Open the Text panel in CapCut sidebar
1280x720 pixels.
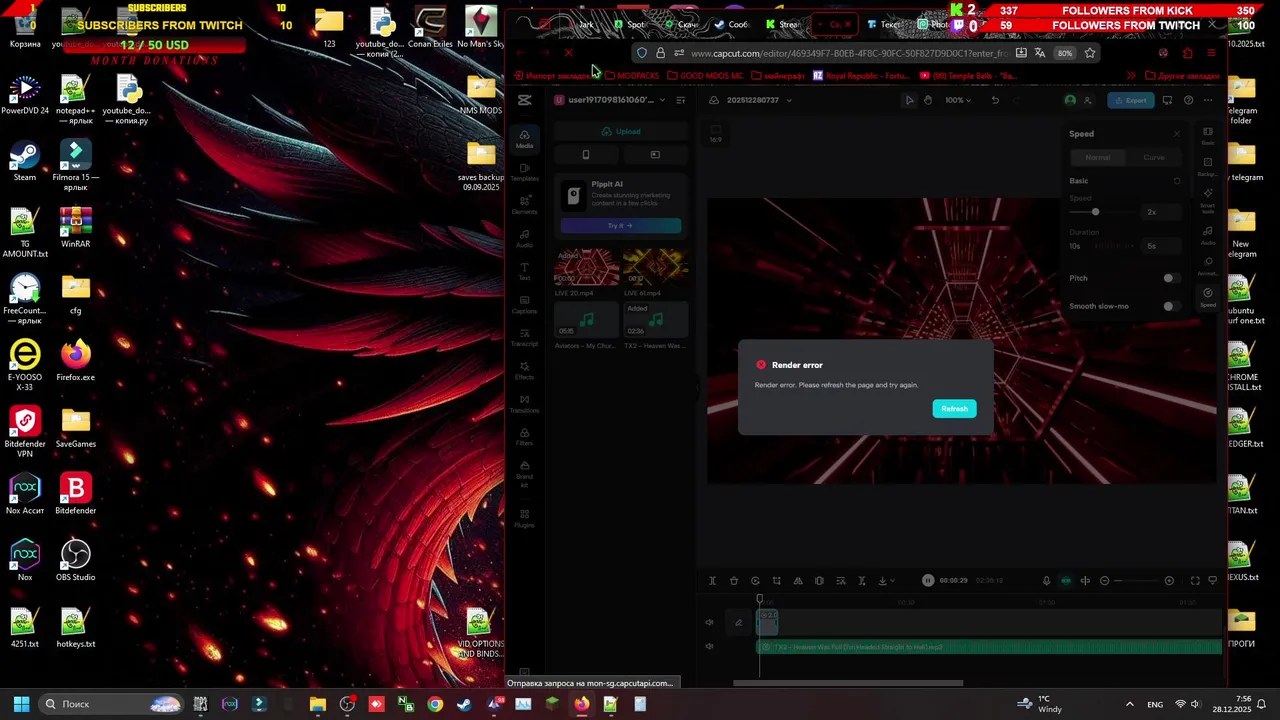tap(524, 271)
